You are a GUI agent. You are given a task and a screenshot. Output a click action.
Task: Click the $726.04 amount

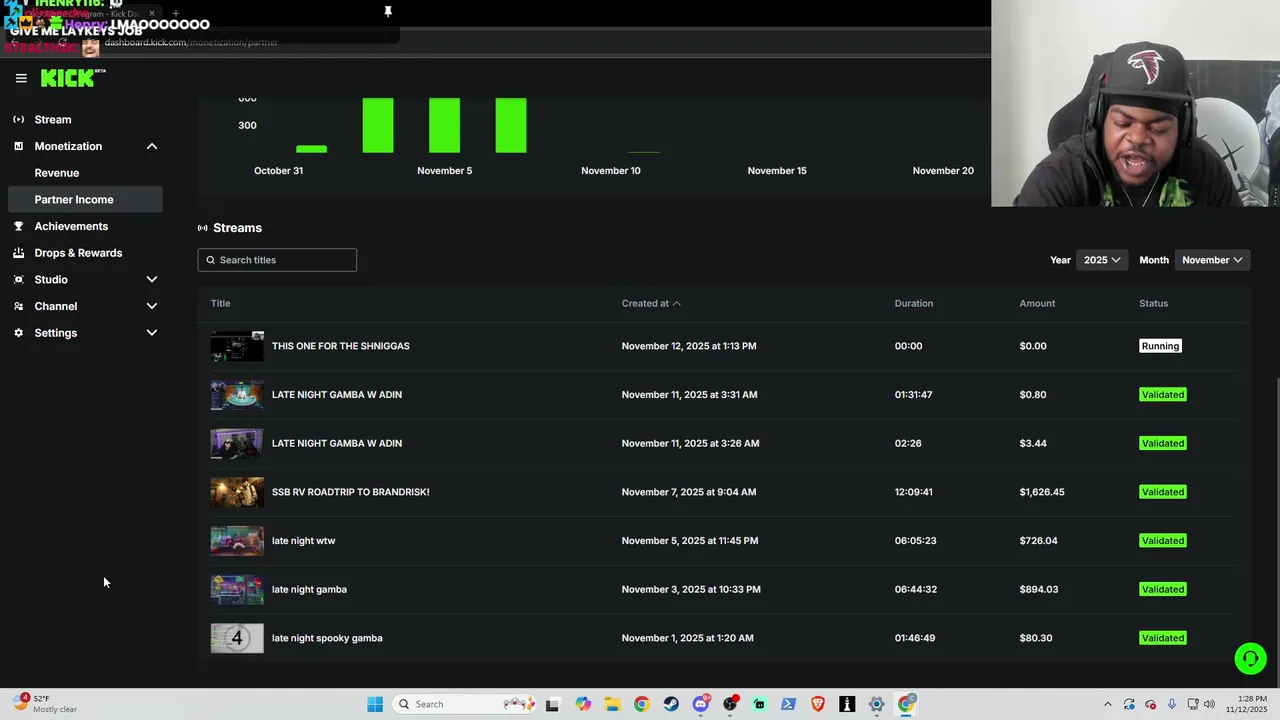pyautogui.click(x=1038, y=541)
